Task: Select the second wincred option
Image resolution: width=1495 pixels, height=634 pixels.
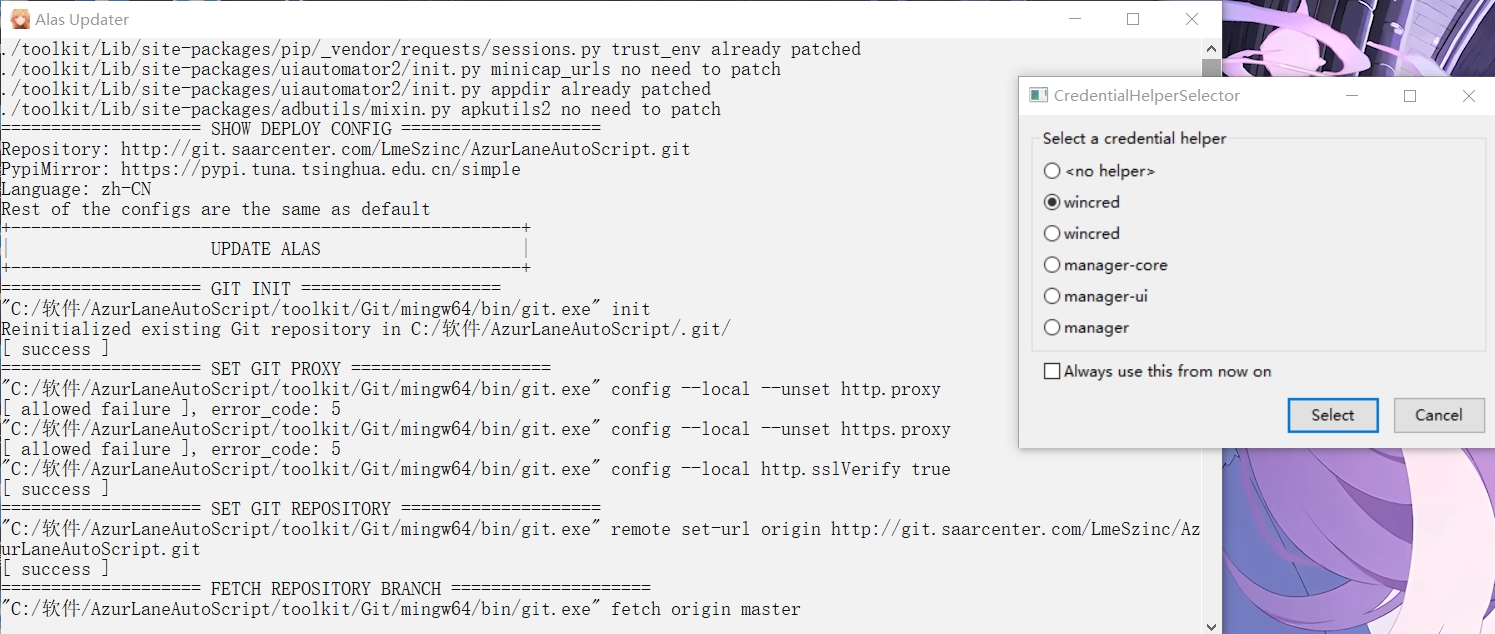Action: [x=1052, y=233]
